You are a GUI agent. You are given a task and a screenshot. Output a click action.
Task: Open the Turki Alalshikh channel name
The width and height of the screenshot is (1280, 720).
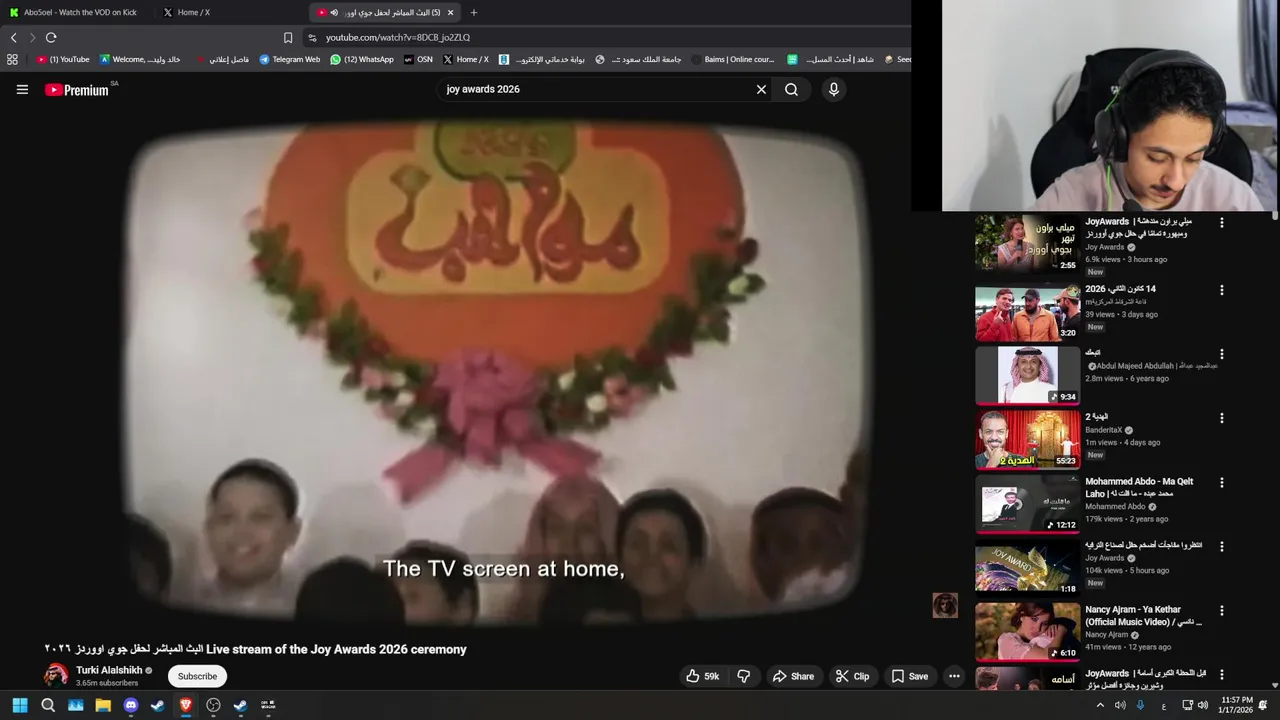pos(109,670)
